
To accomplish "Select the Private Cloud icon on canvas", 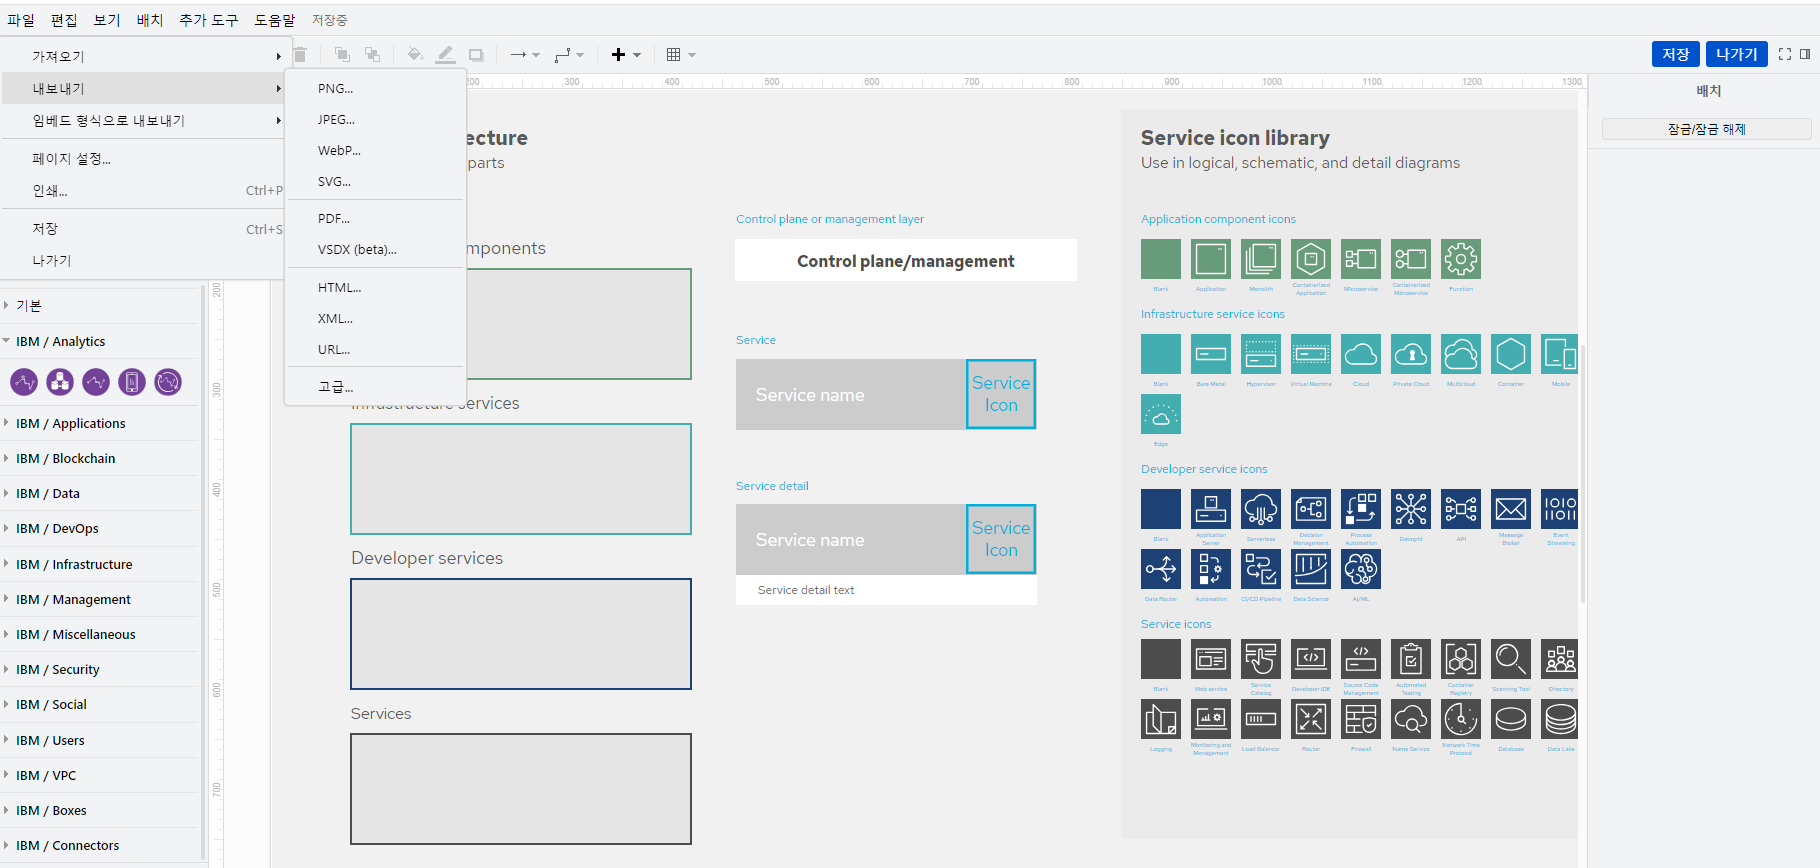I will tap(1411, 354).
